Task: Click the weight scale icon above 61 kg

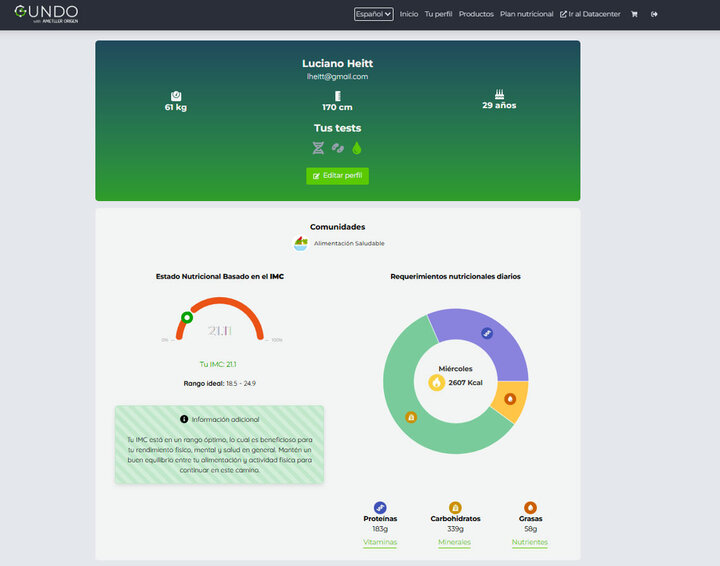Action: point(175,94)
